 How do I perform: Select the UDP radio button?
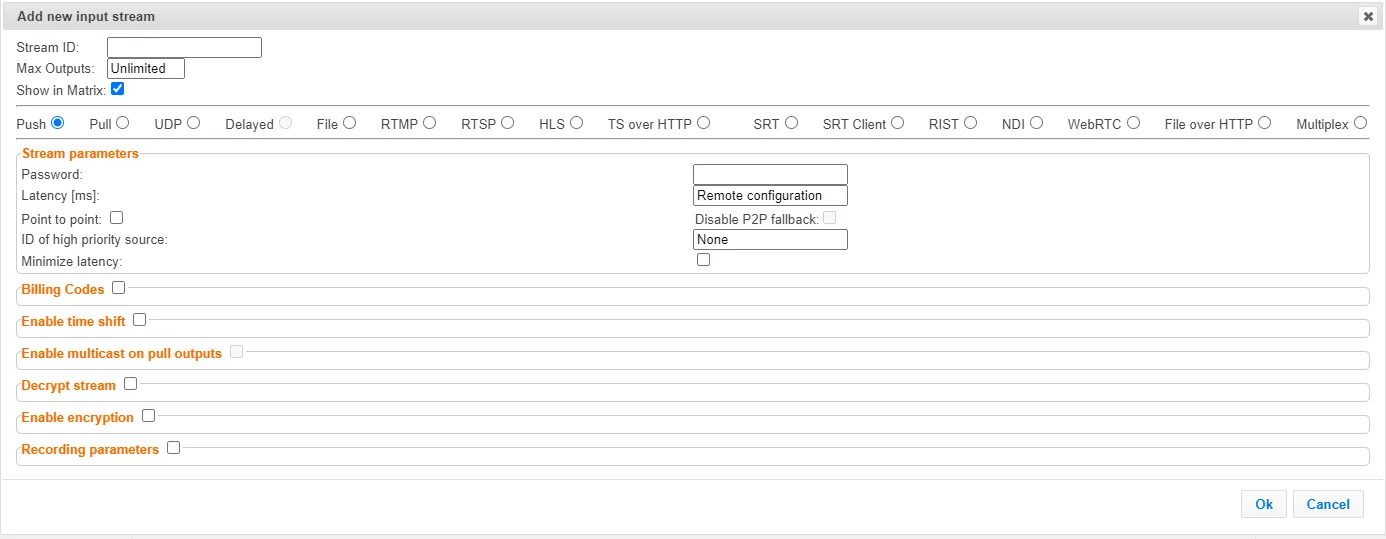coord(193,123)
